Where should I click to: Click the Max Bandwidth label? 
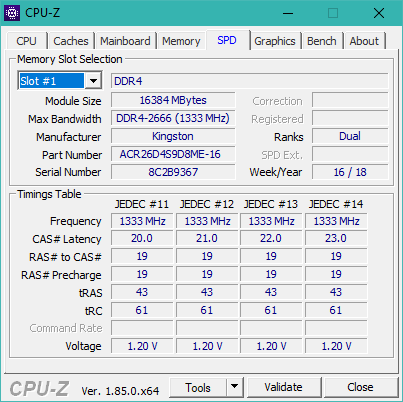coord(65,119)
